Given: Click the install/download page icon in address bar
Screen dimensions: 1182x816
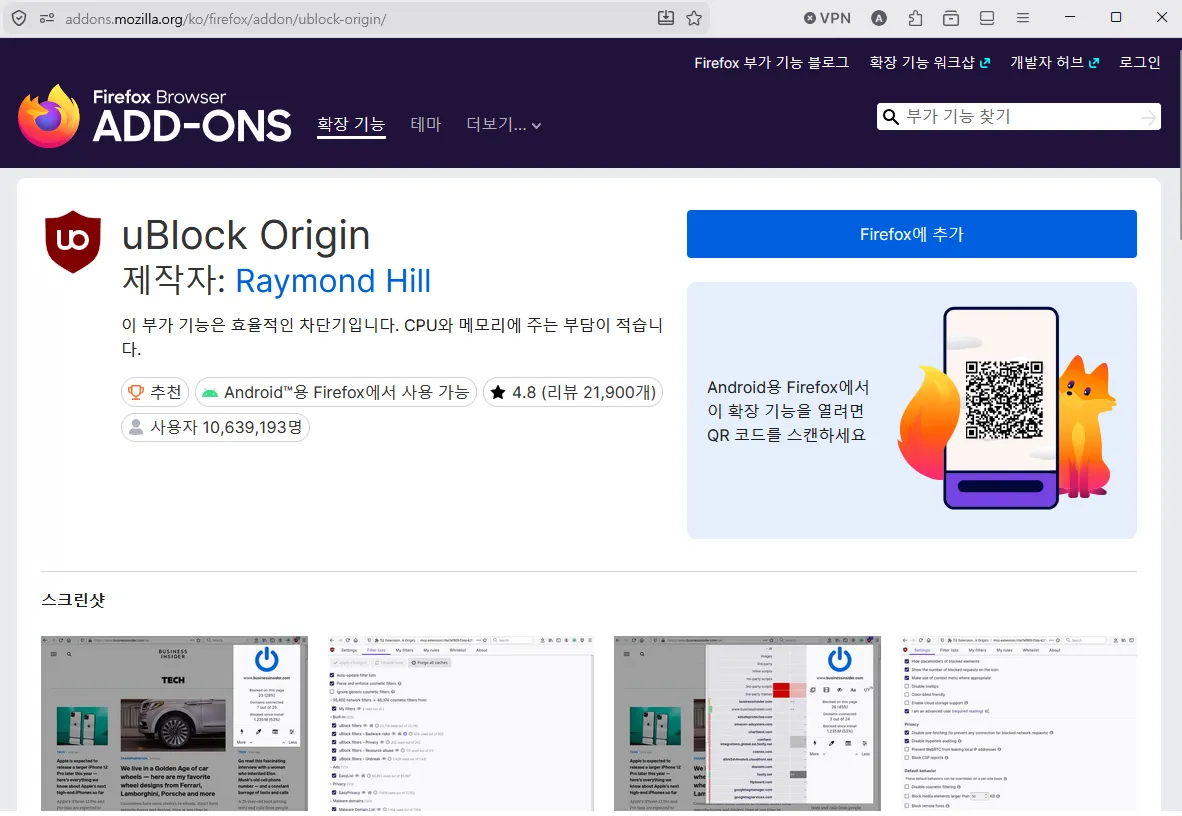Looking at the screenshot, I should click(x=666, y=18).
